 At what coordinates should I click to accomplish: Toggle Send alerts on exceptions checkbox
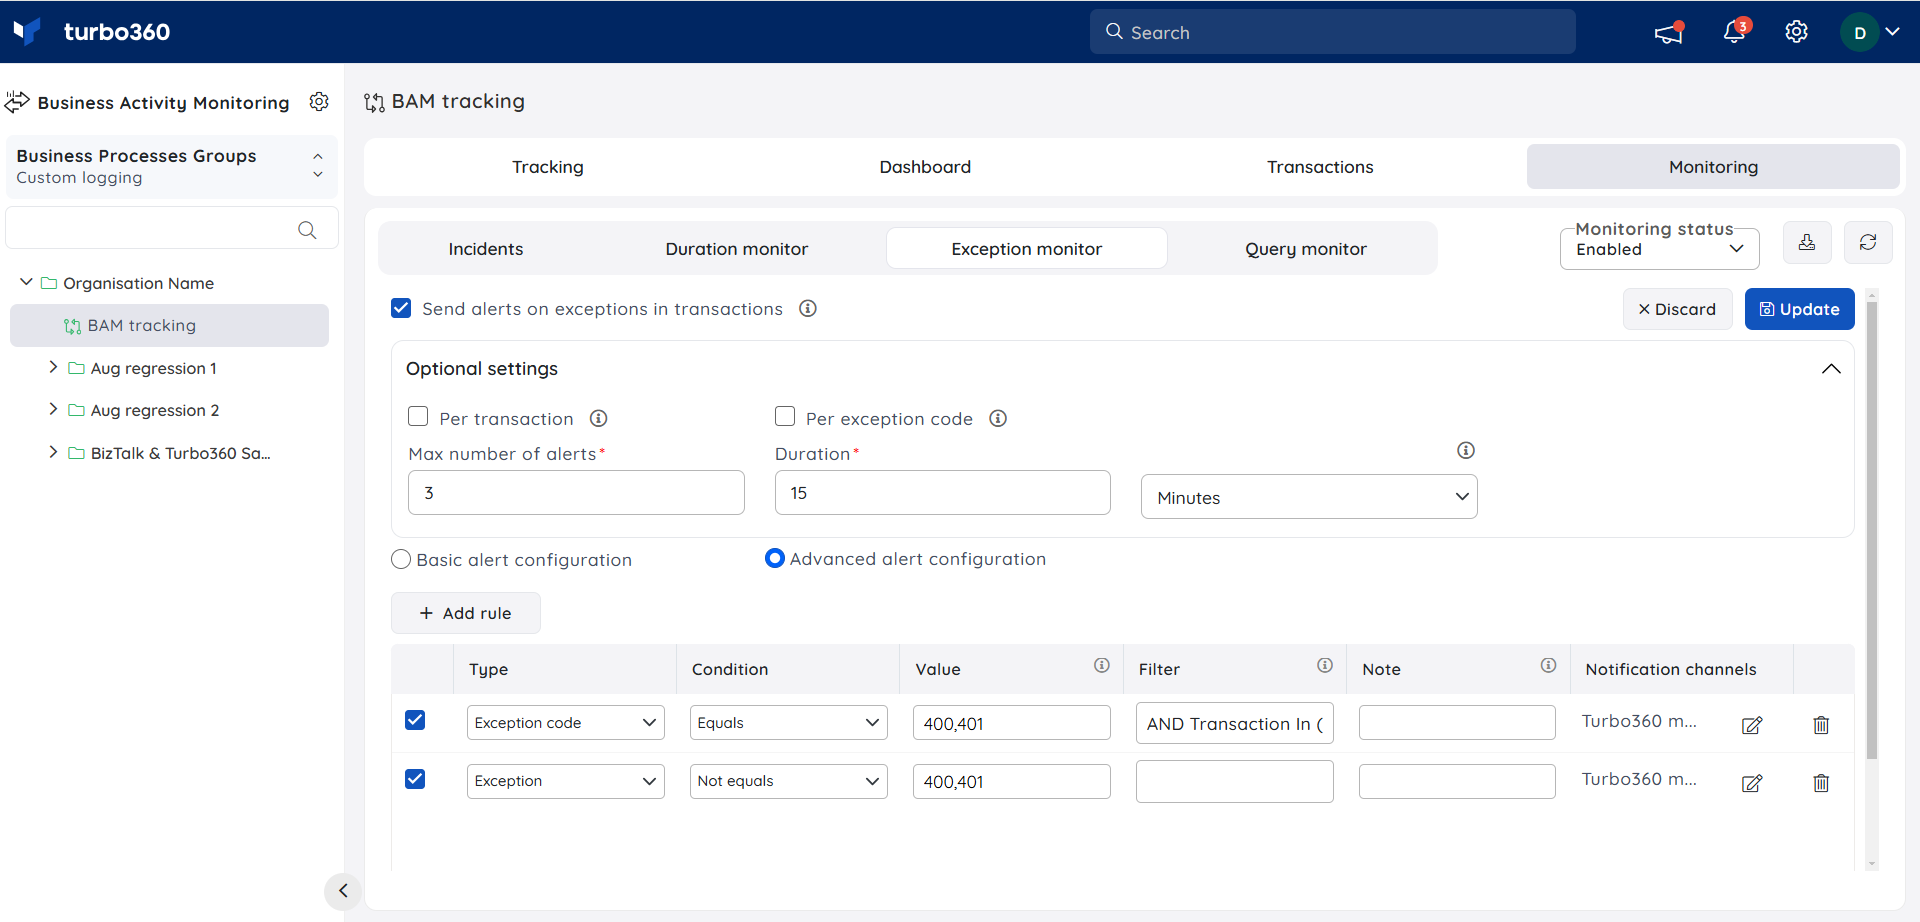point(401,308)
